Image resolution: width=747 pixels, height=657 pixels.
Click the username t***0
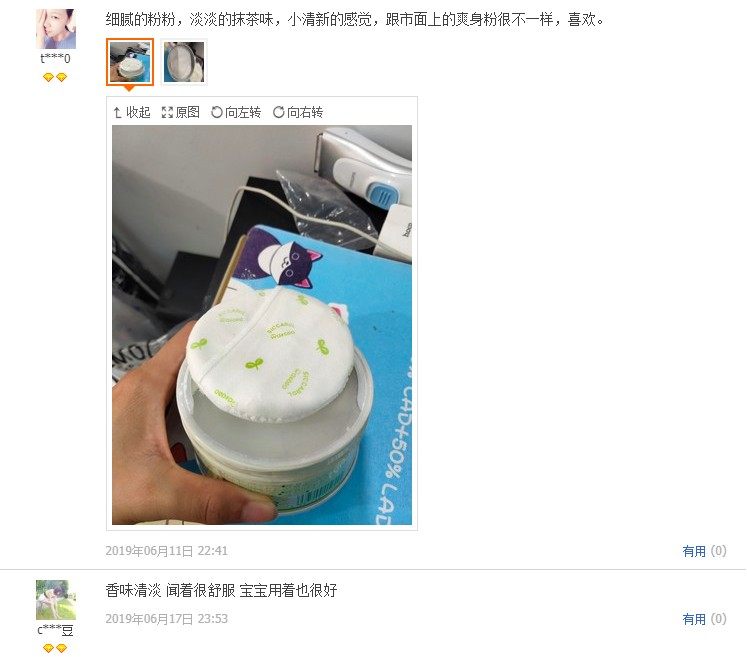coord(56,59)
